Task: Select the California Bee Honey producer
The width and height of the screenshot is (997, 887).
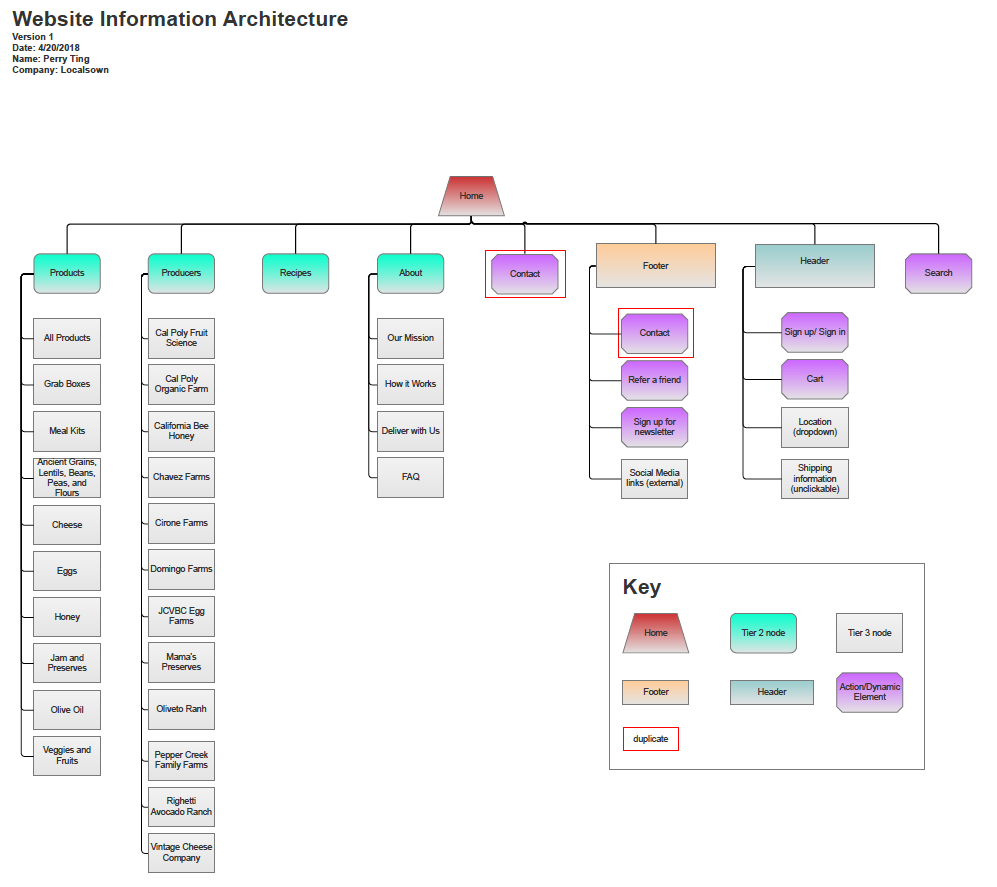Action: [x=181, y=431]
